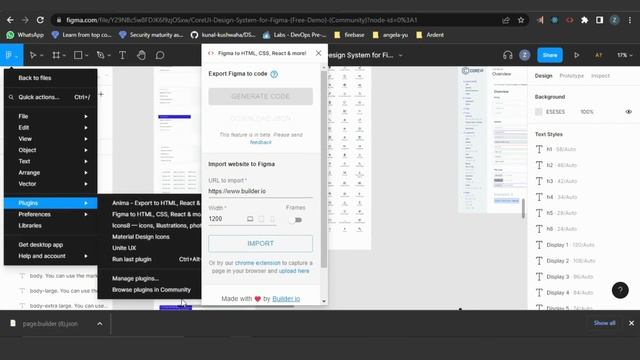The width and height of the screenshot is (640, 360).
Task: Select the Frame tool
Action: point(56,55)
